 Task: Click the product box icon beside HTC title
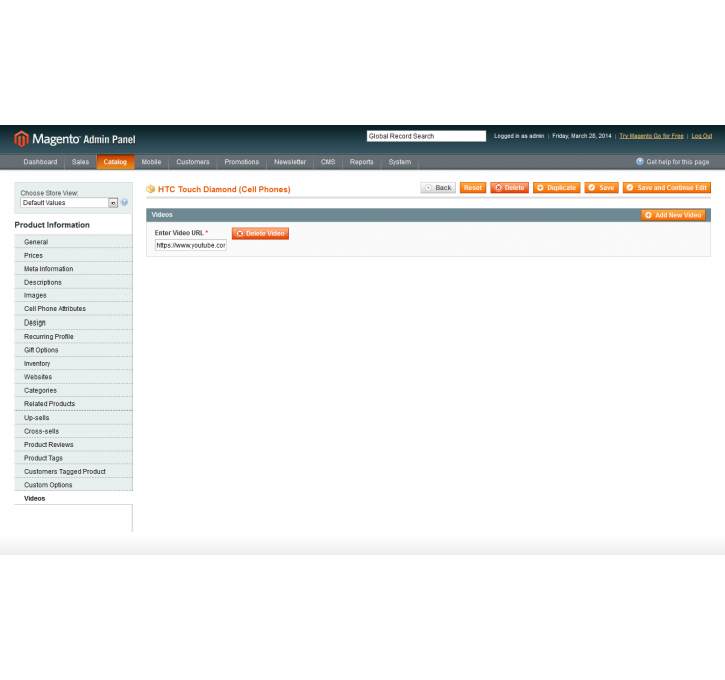pyautogui.click(x=150, y=189)
